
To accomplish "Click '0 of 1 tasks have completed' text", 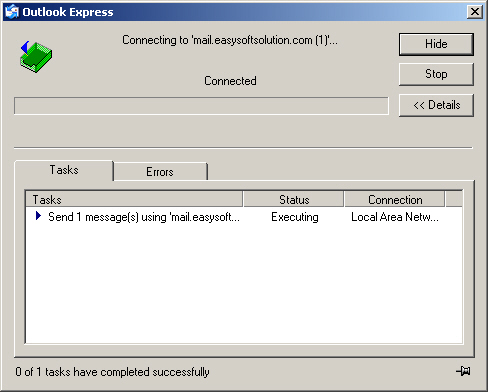I will 112,372.
